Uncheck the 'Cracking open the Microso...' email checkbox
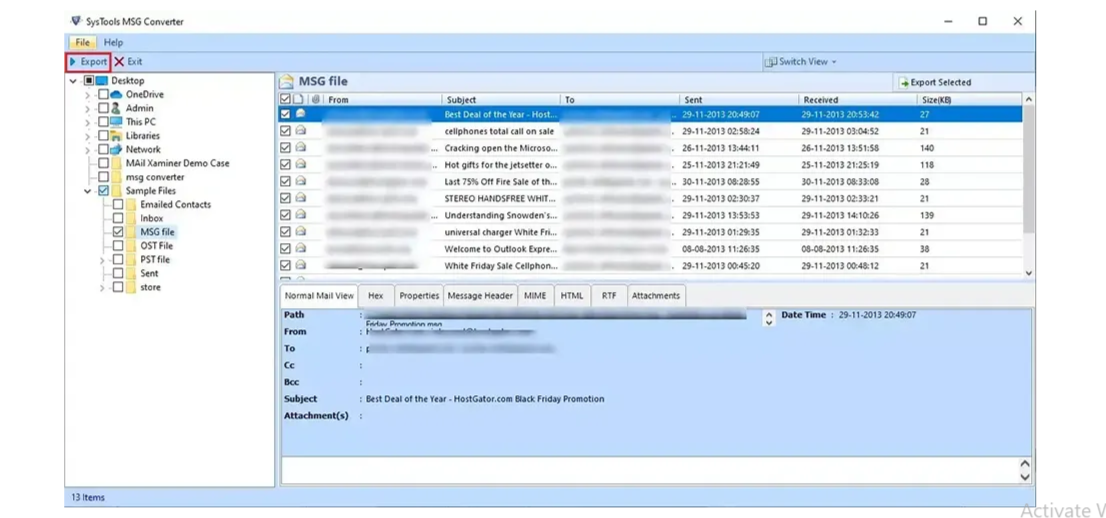The image size is (1106, 518). coord(285,147)
